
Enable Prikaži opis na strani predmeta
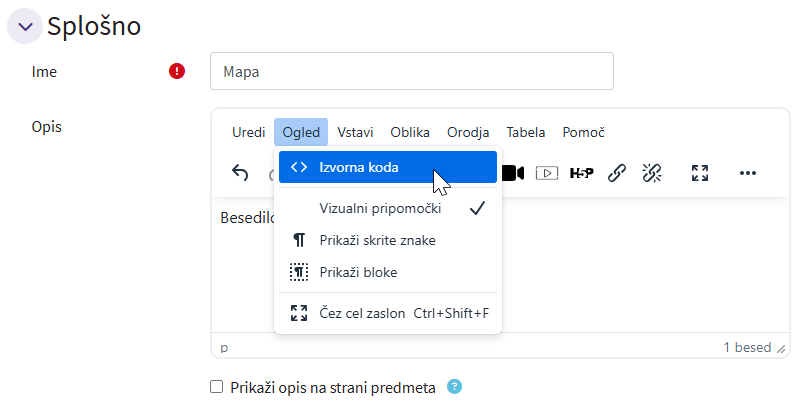click(x=217, y=387)
